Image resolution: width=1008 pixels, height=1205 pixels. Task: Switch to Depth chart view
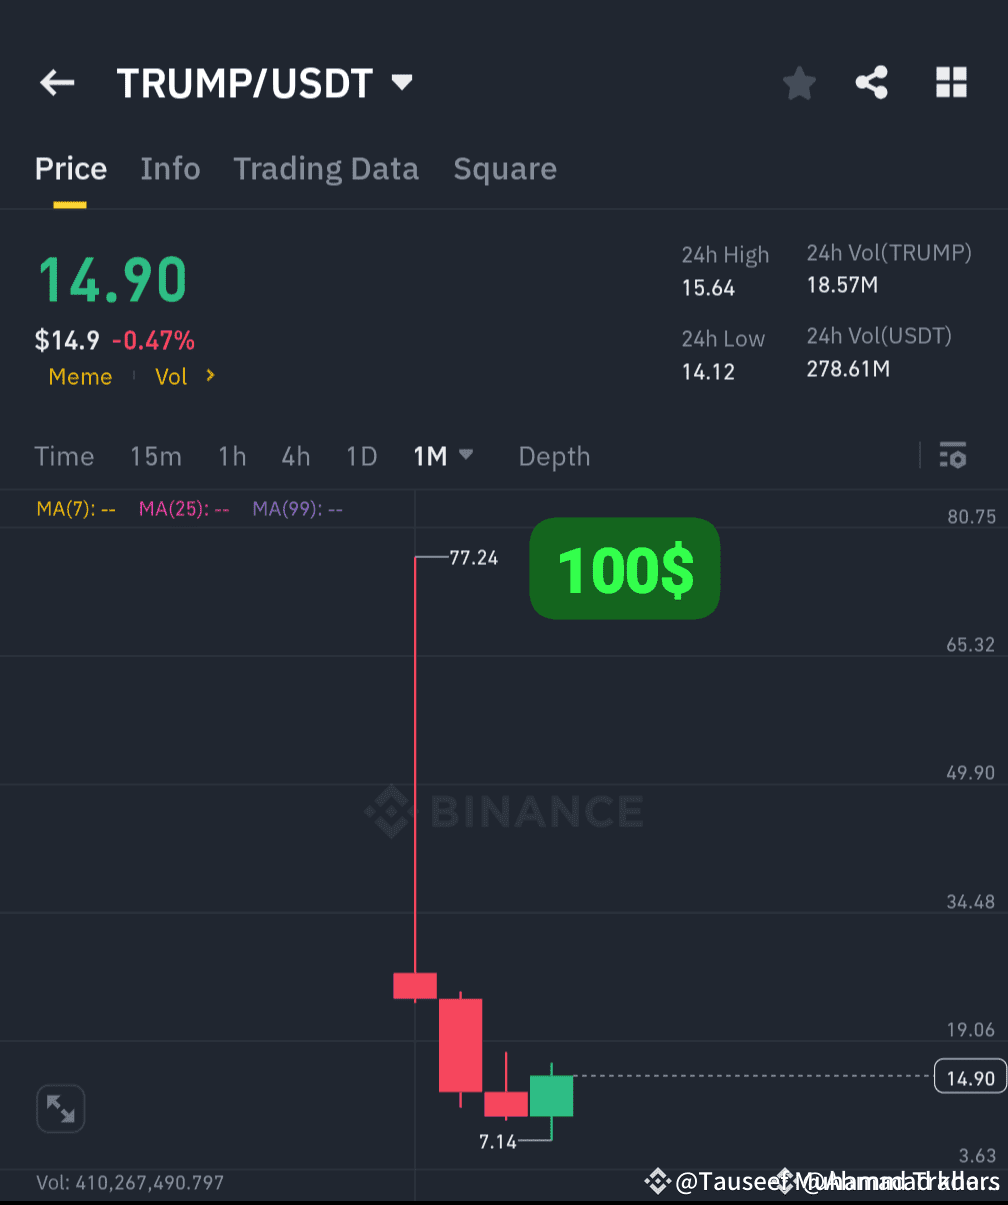[554, 457]
